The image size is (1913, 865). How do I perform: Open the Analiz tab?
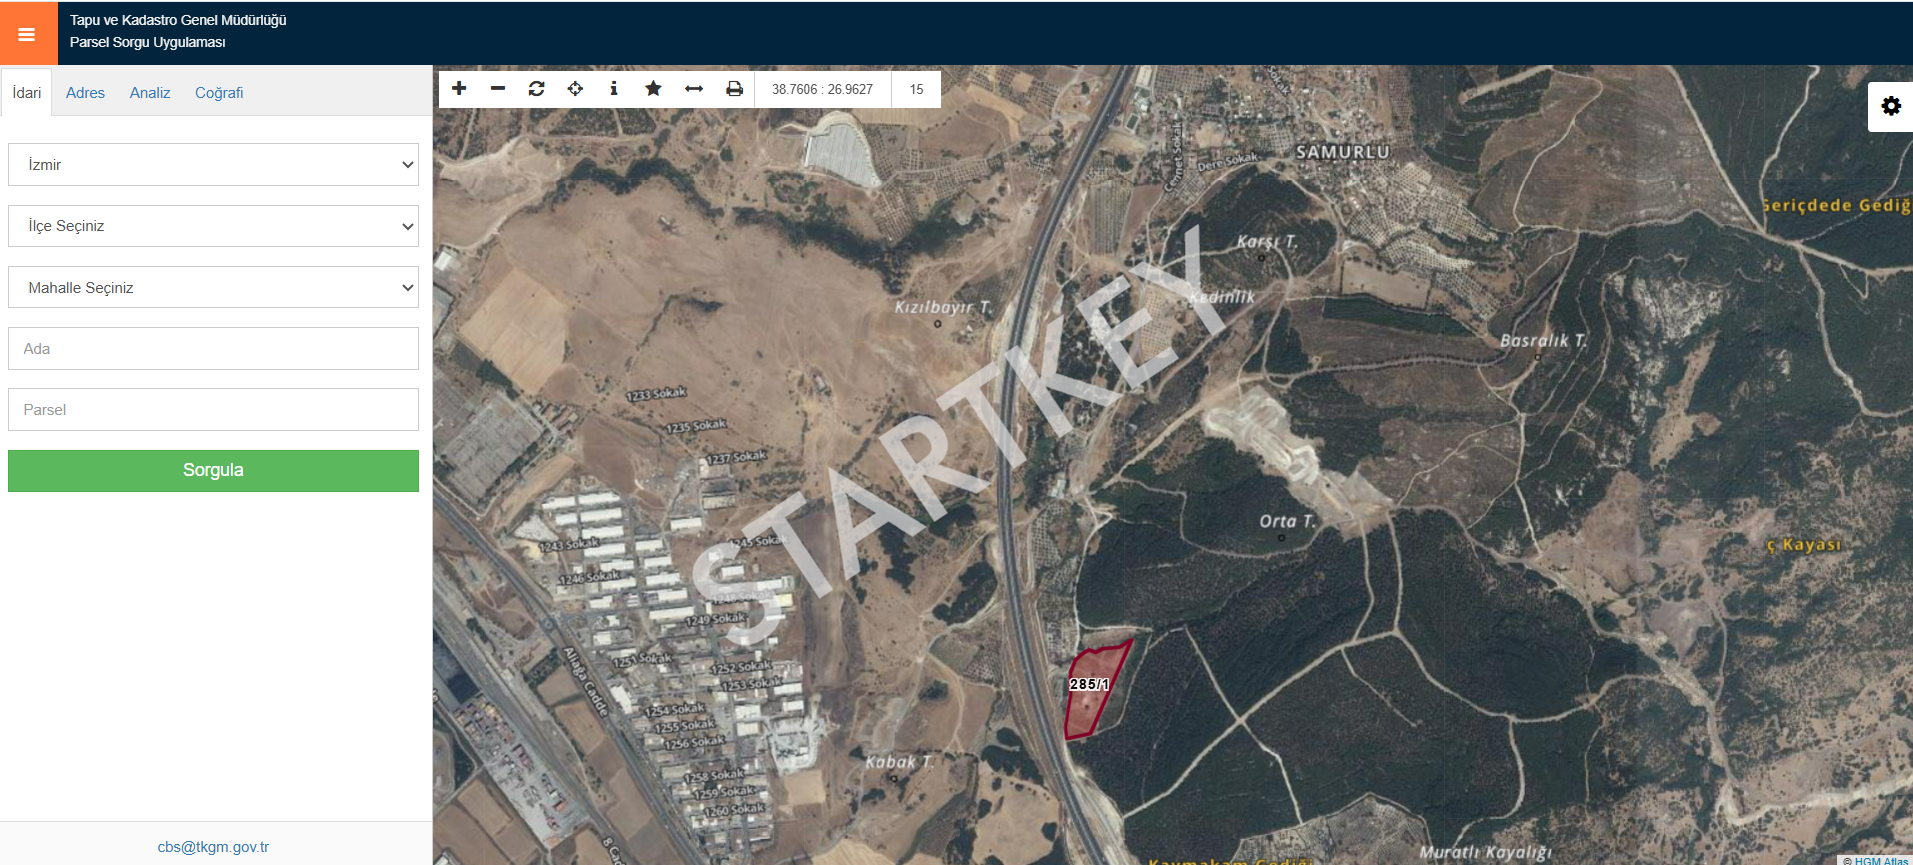(x=150, y=93)
